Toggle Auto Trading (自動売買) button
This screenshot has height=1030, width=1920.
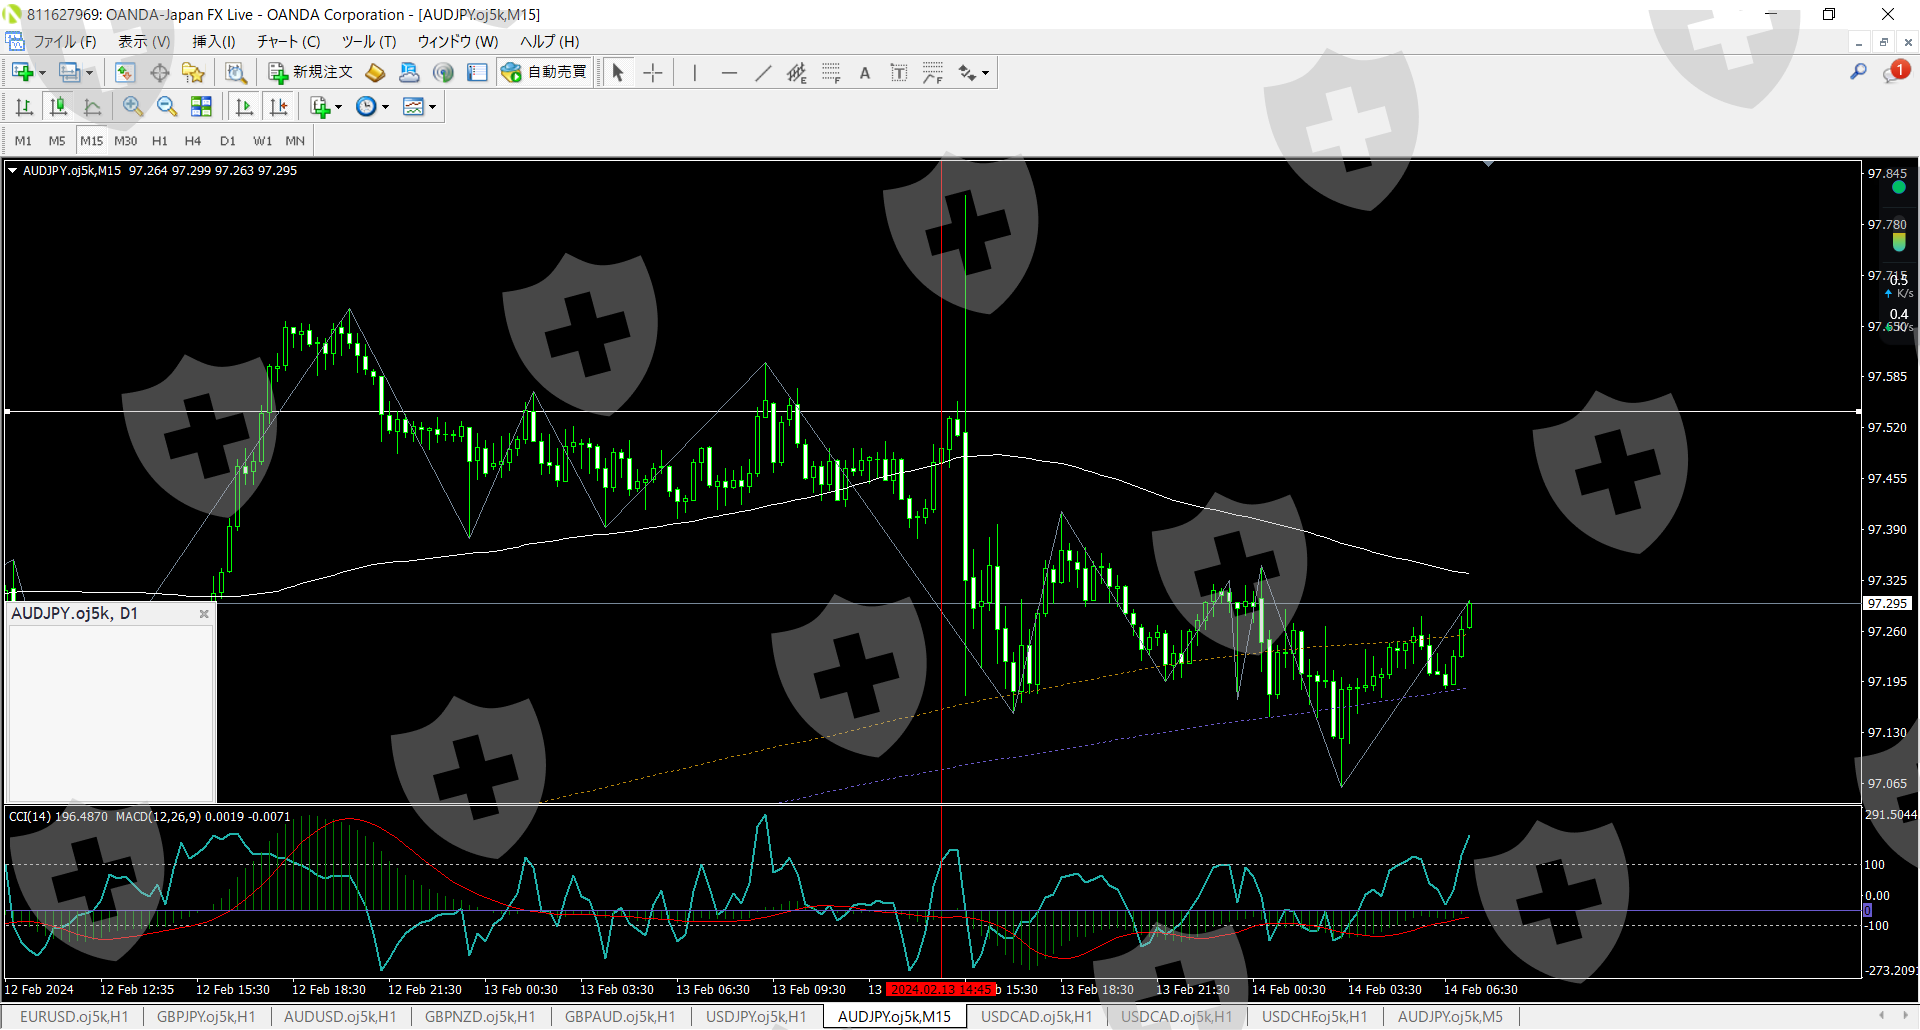click(545, 72)
